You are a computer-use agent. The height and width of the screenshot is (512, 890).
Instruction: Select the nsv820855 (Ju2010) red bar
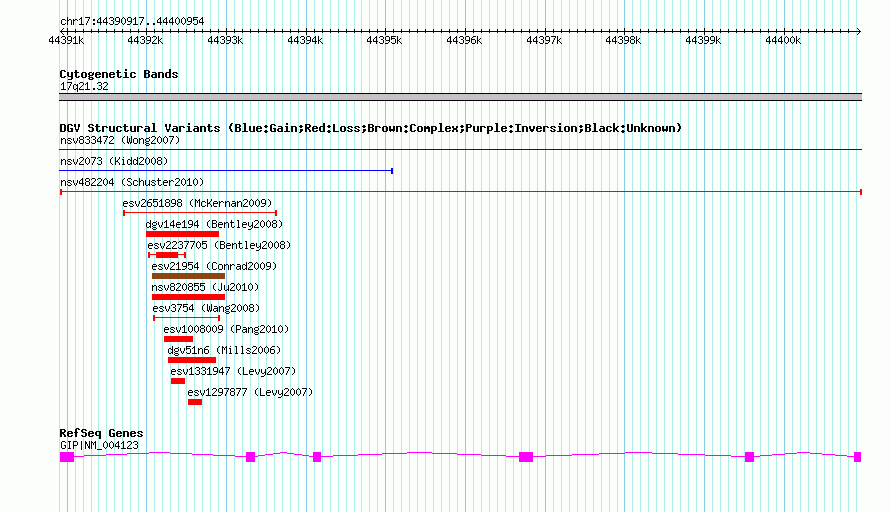188,297
